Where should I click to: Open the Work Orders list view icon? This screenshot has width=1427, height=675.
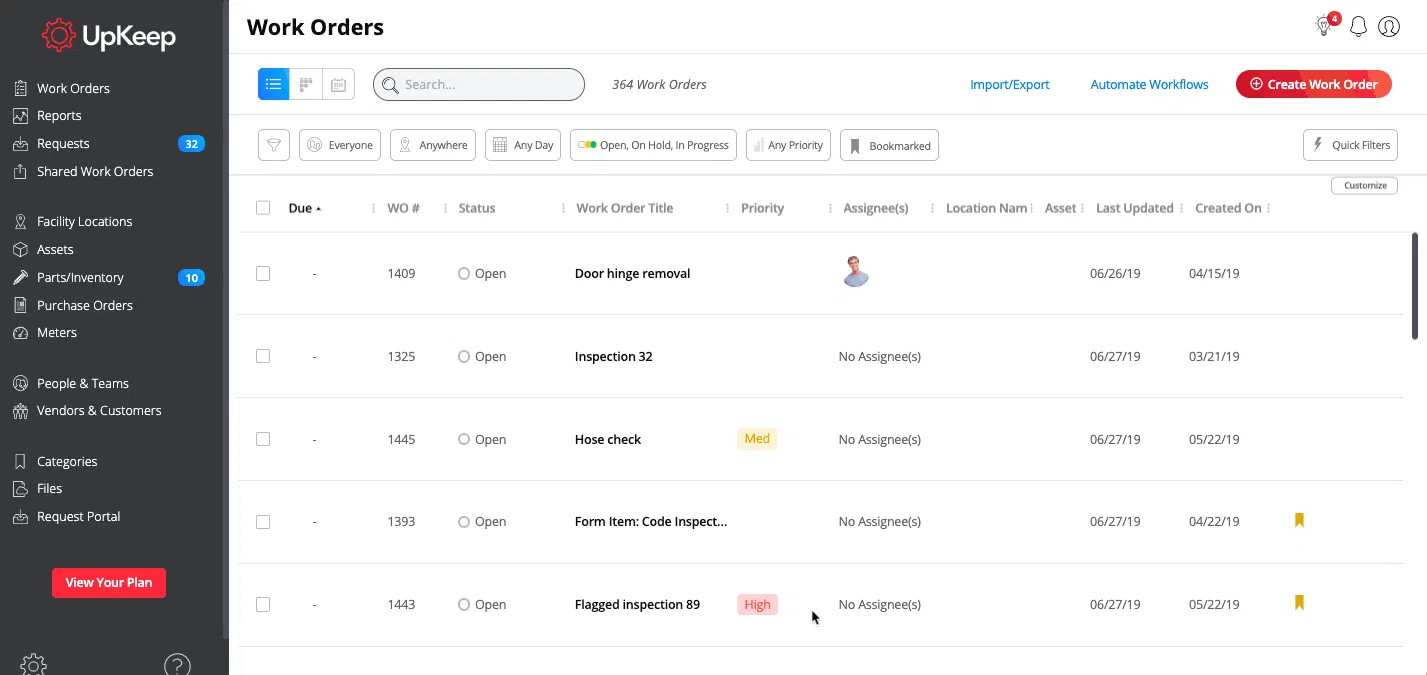click(273, 84)
